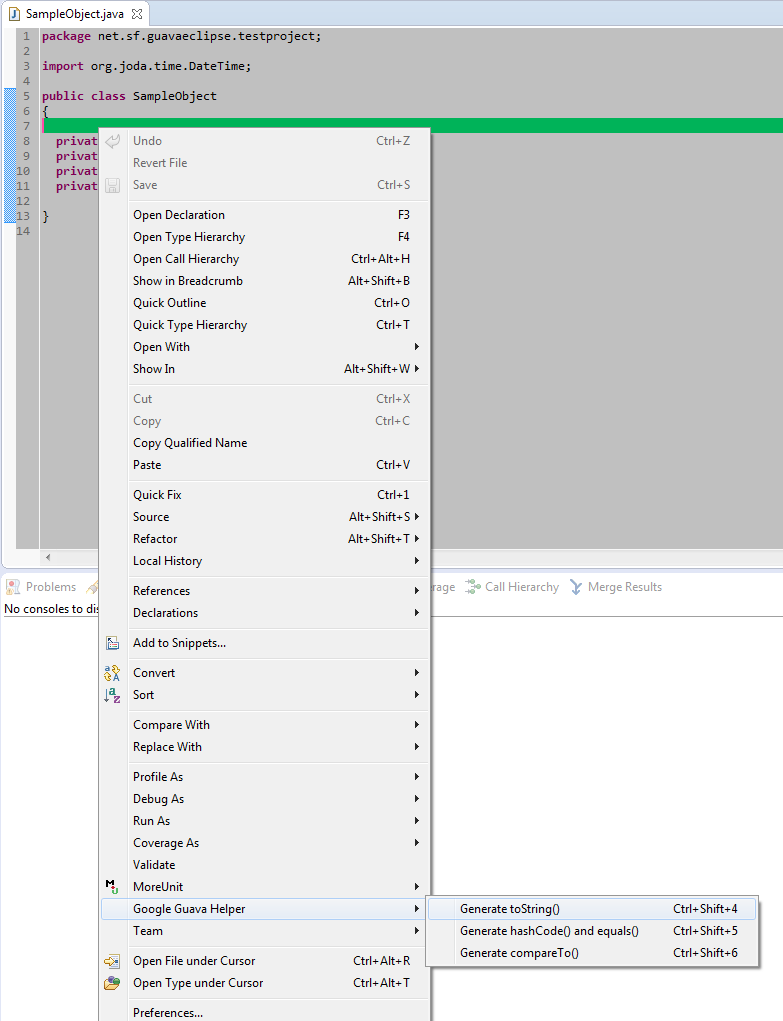Click the Call Hierarchy view icon
The width and height of the screenshot is (783, 1021).
pyautogui.click(x=473, y=587)
